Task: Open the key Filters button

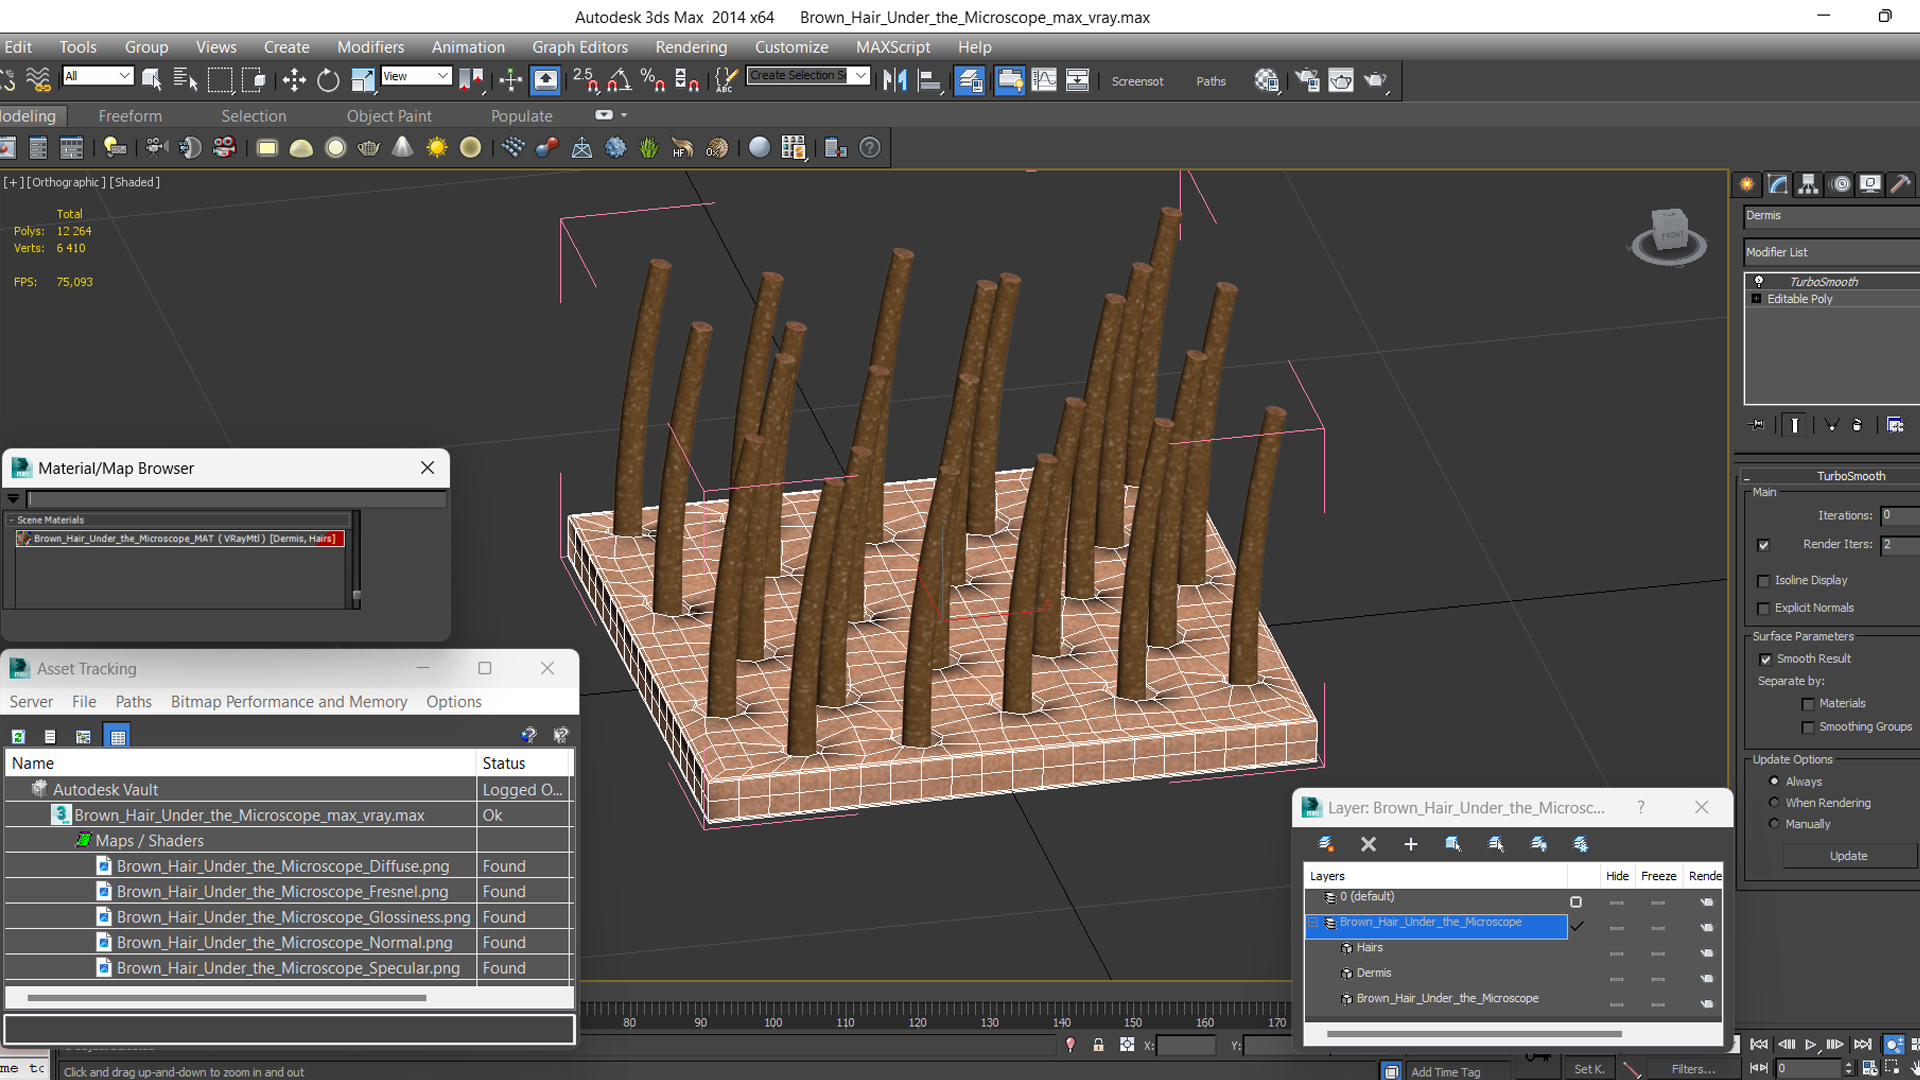Action: point(1692,1069)
